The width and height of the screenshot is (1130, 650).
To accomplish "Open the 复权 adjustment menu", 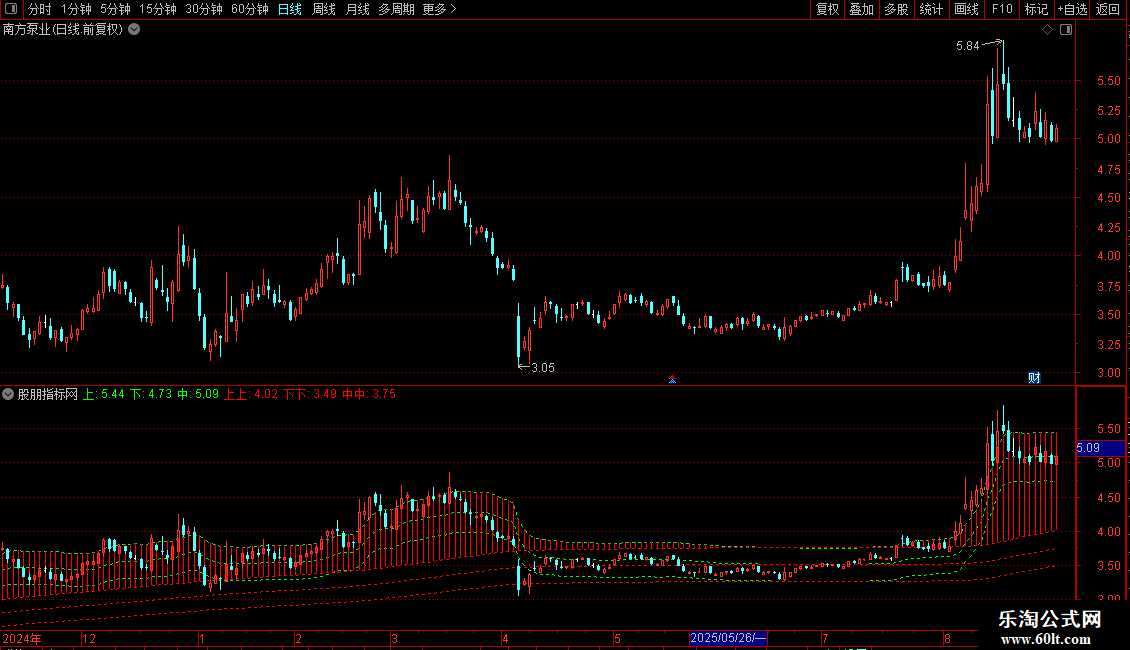I will (827, 9).
